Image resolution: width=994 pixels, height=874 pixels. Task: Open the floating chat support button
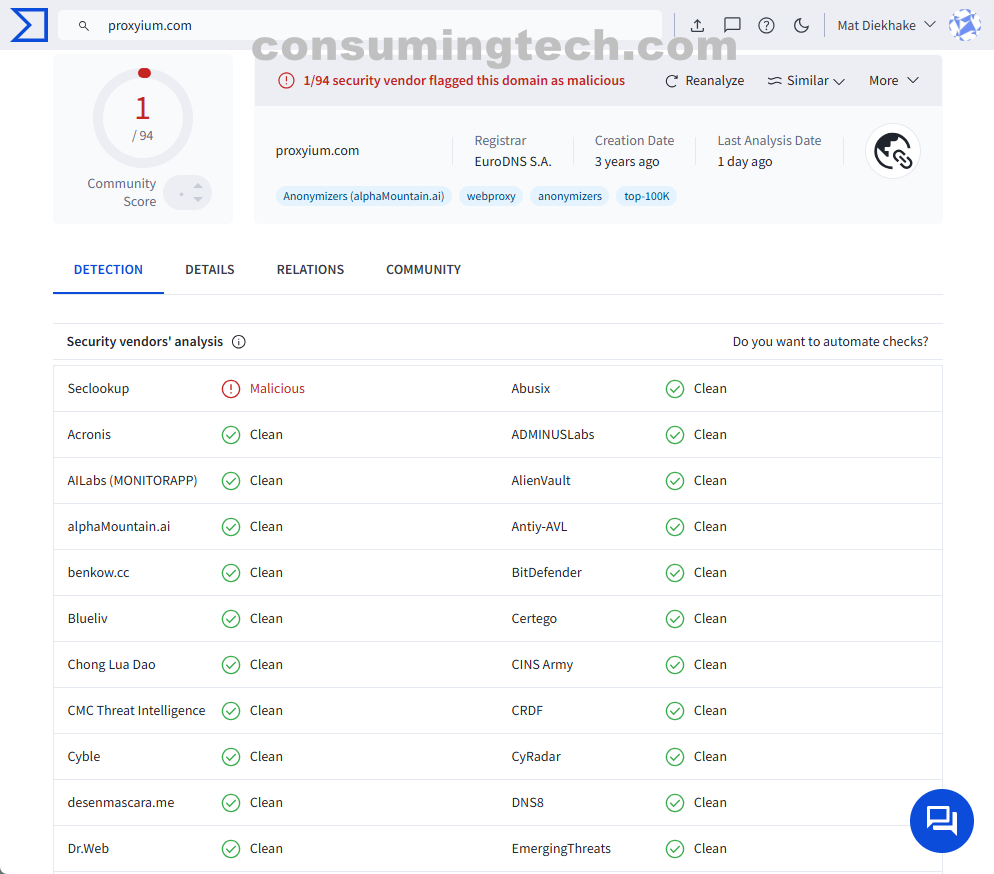[941, 820]
